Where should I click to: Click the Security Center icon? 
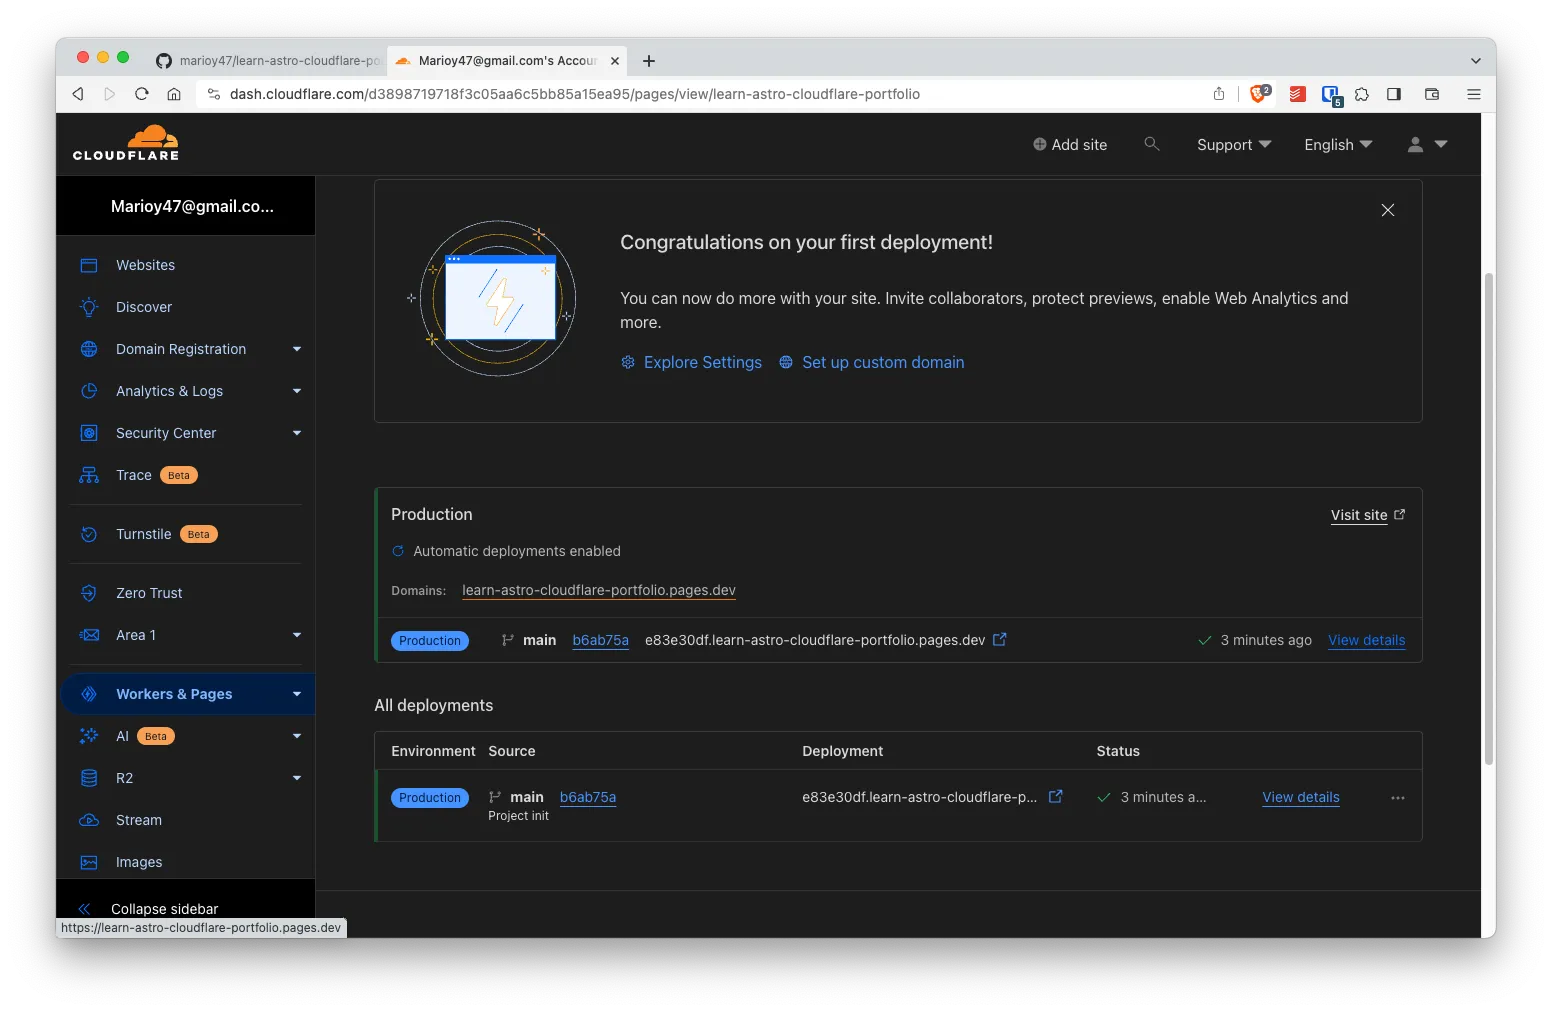click(89, 433)
